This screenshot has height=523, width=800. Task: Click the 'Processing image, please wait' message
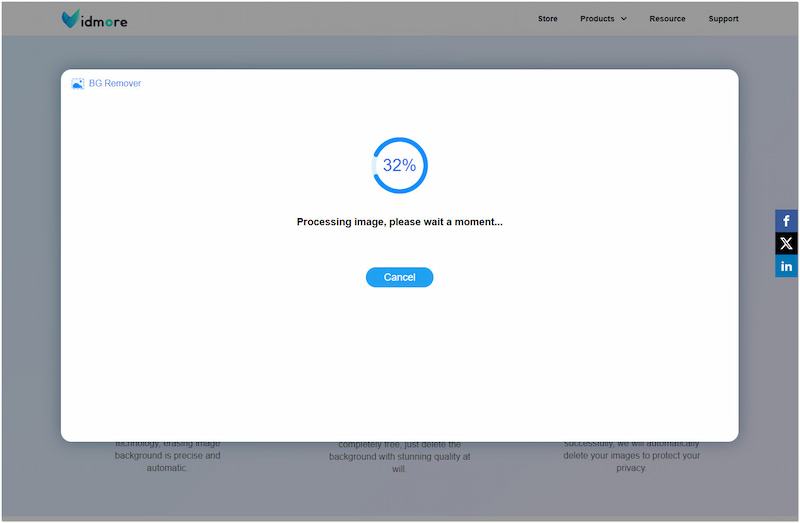(399, 222)
